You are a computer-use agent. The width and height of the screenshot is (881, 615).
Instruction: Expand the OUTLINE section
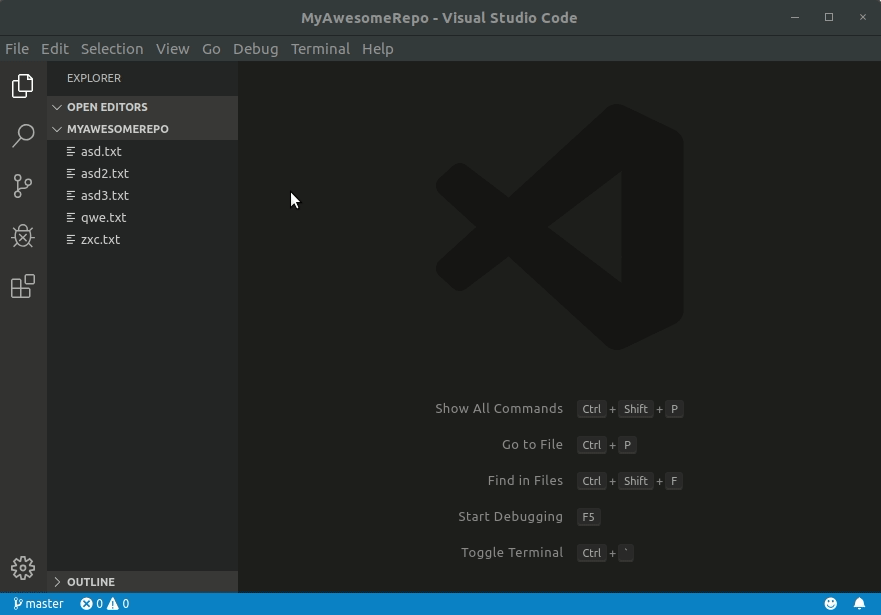pos(90,581)
